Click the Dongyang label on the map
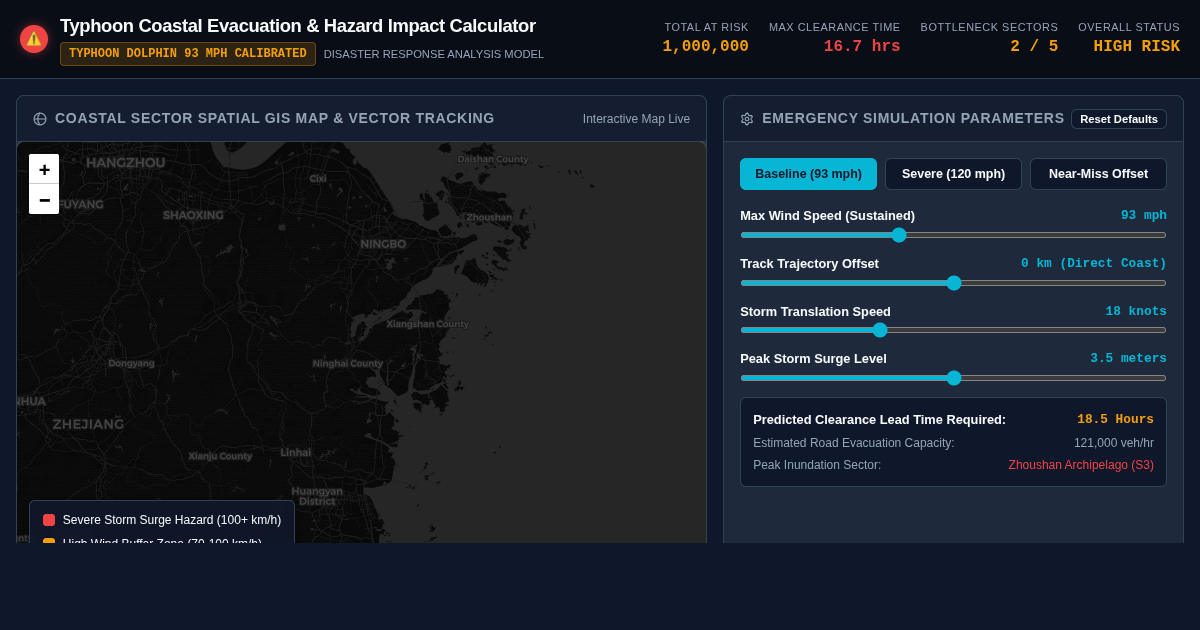1200x630 pixels. coord(131,363)
